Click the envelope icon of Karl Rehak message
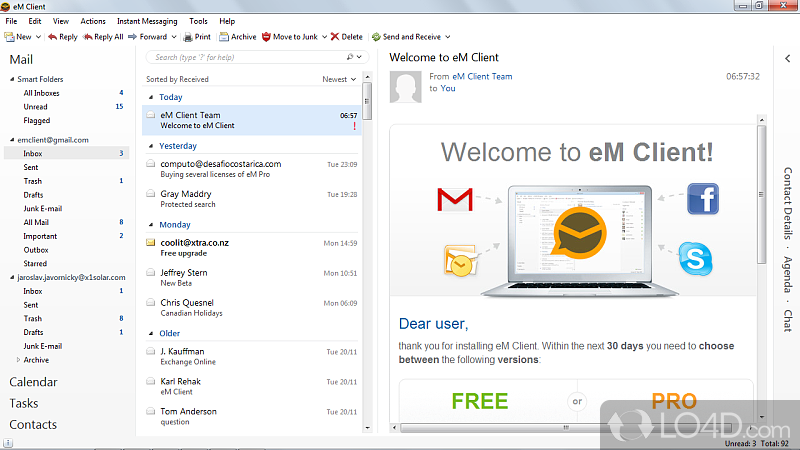The height and width of the screenshot is (450, 800). (151, 381)
